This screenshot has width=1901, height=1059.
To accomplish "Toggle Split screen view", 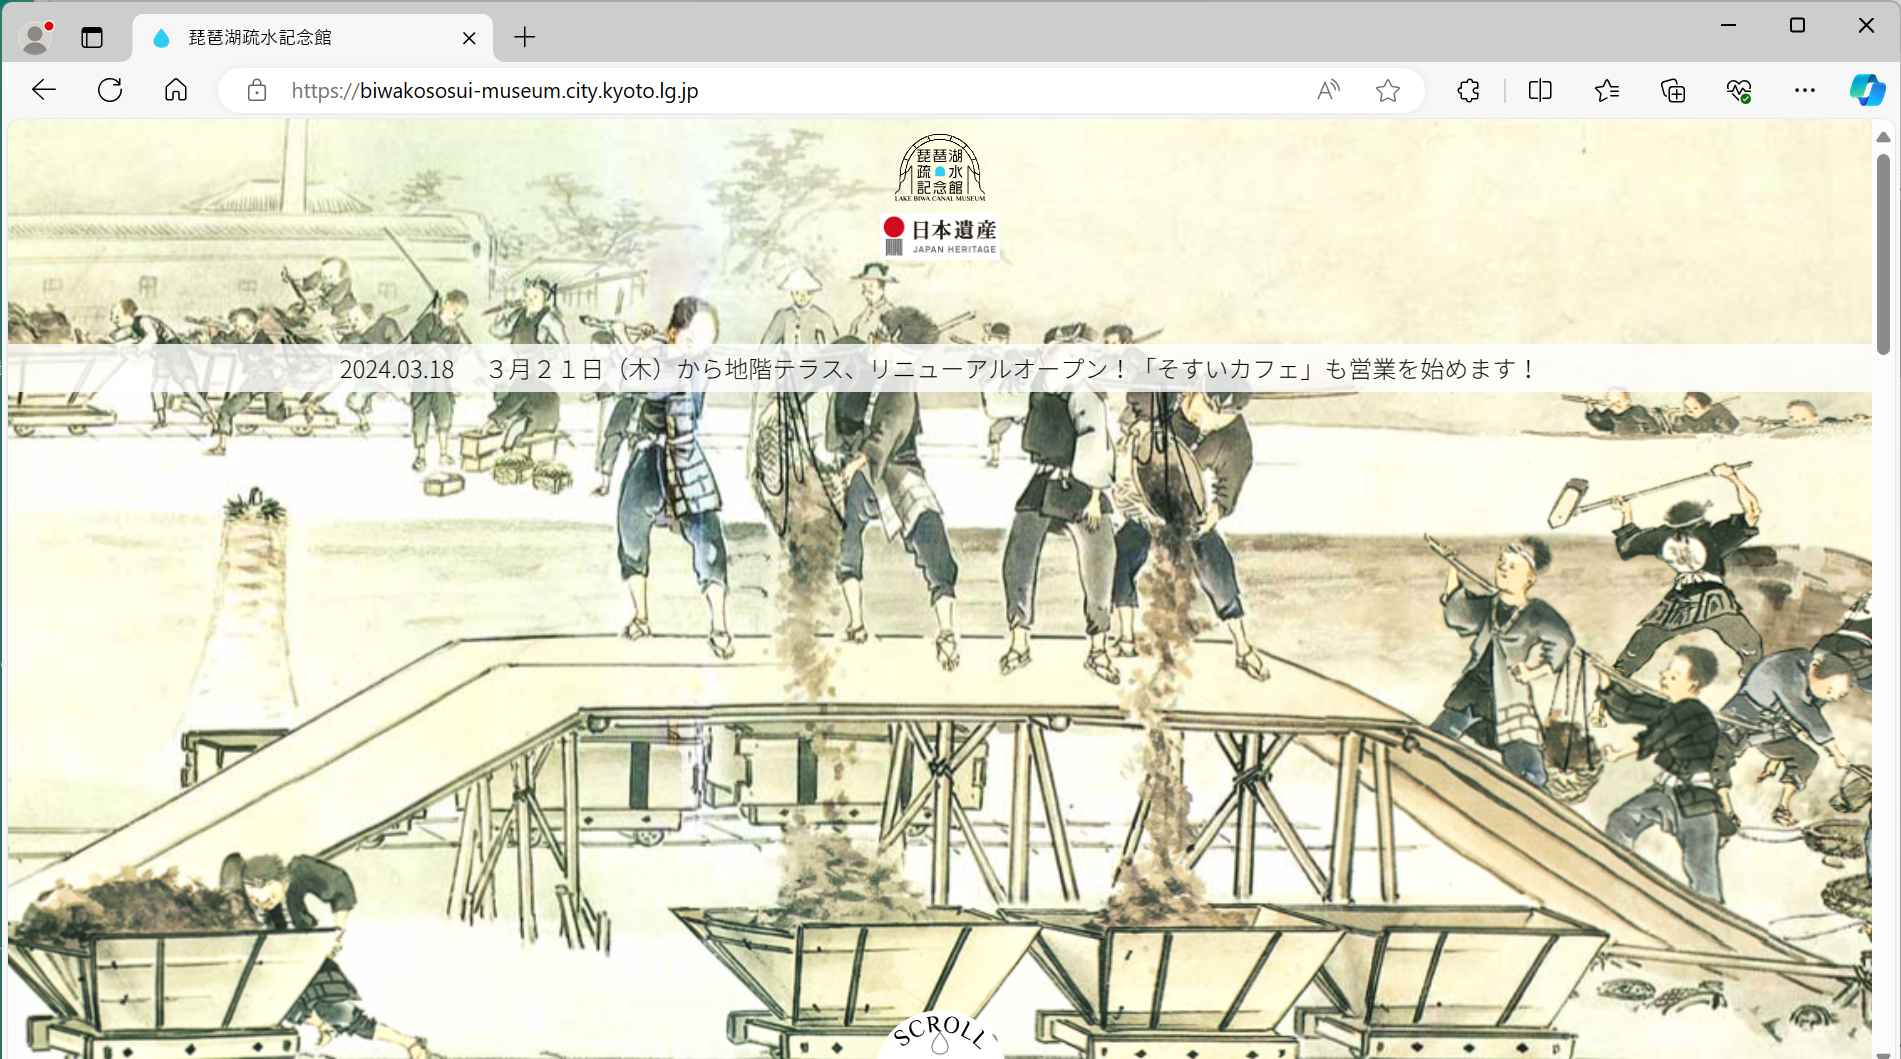I will coord(1540,91).
